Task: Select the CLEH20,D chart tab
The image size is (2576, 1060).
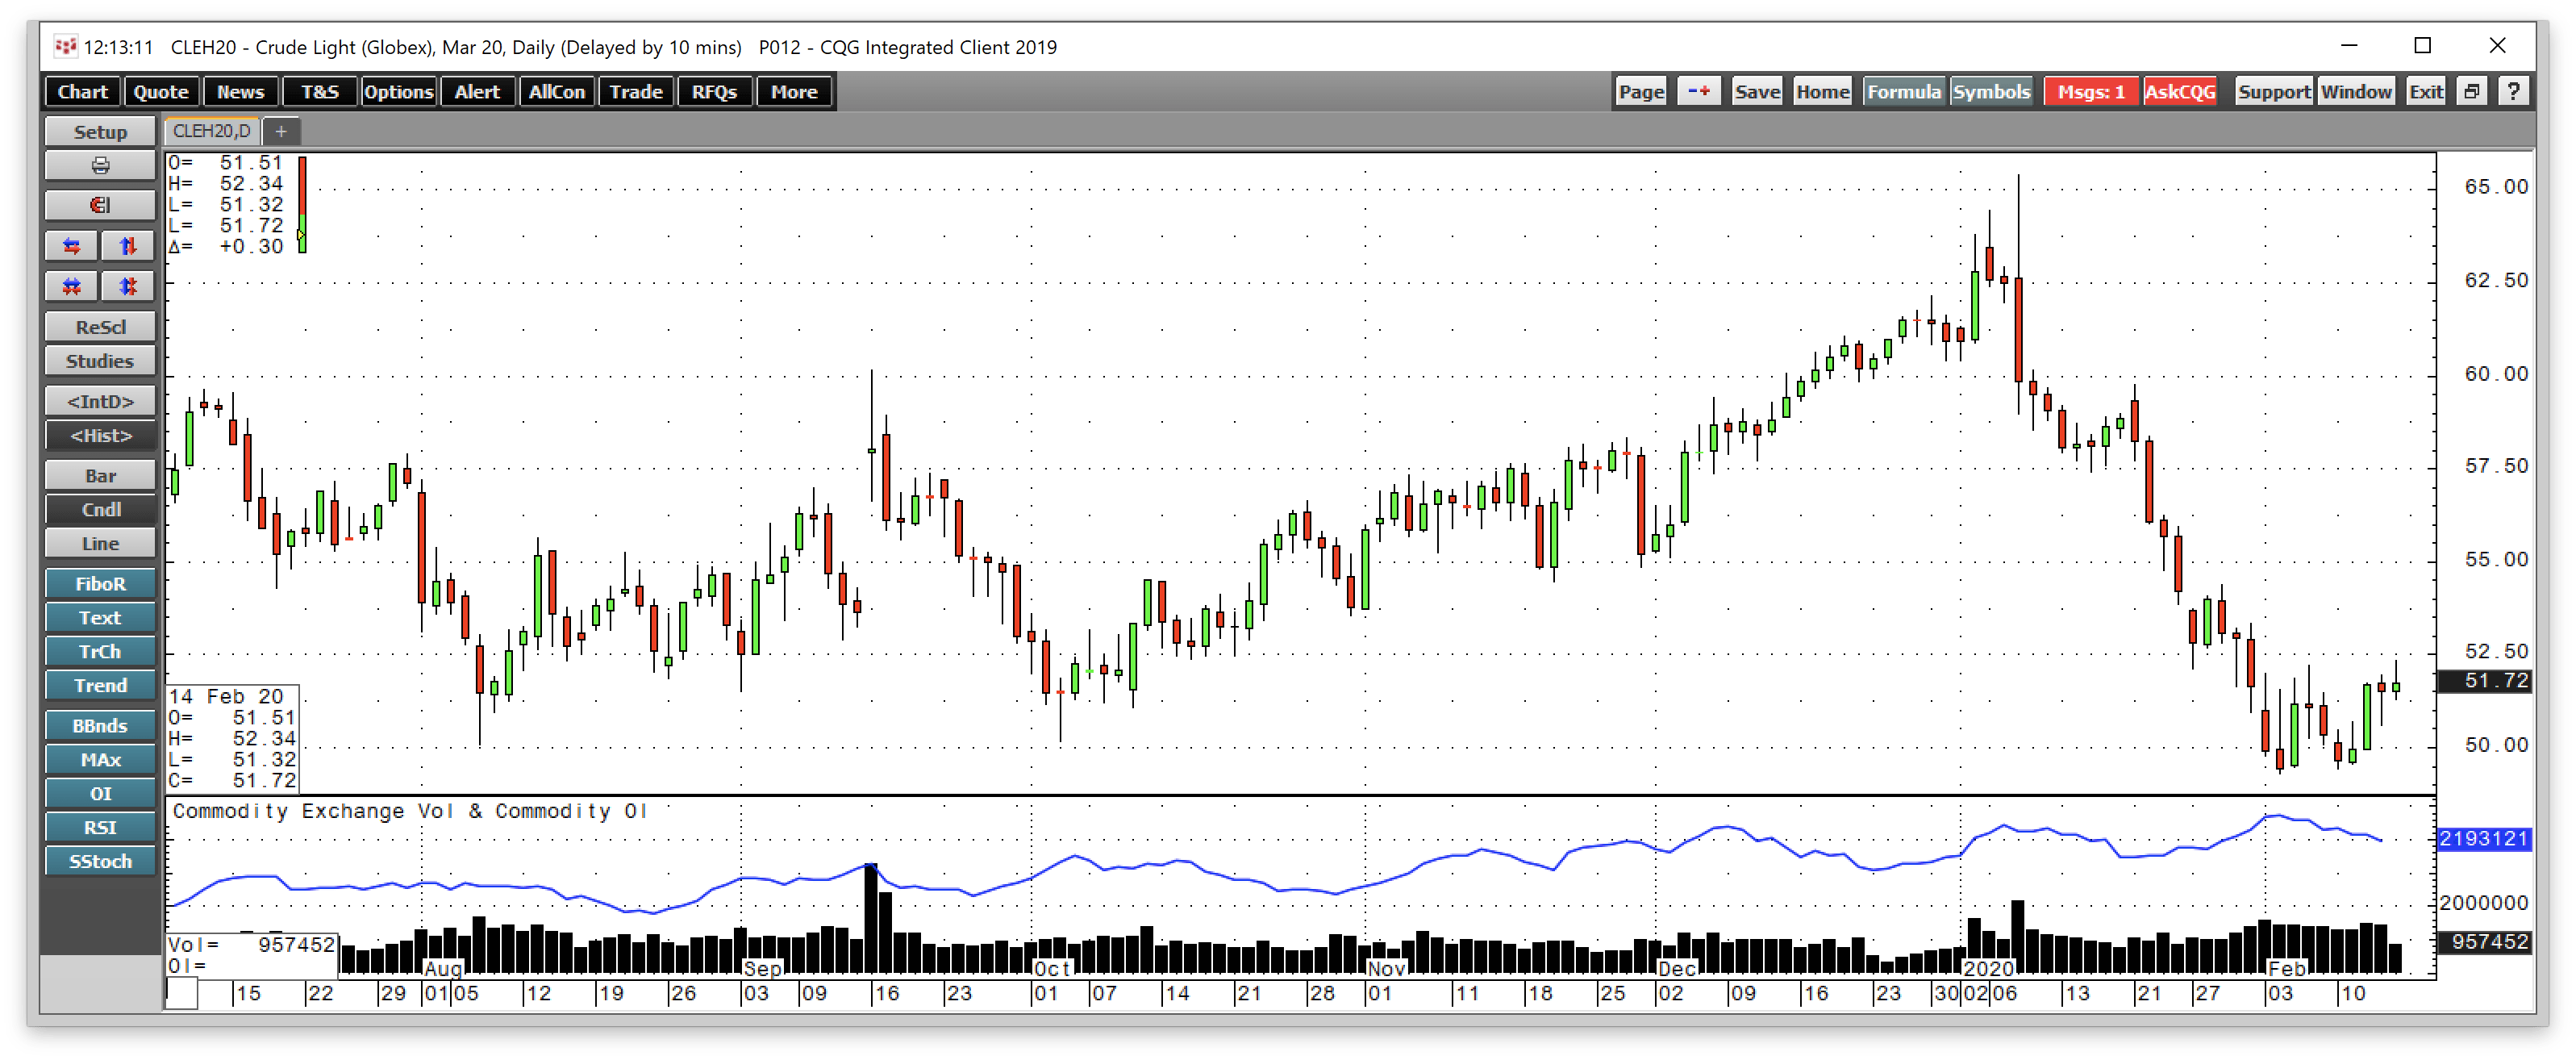Action: [x=211, y=131]
